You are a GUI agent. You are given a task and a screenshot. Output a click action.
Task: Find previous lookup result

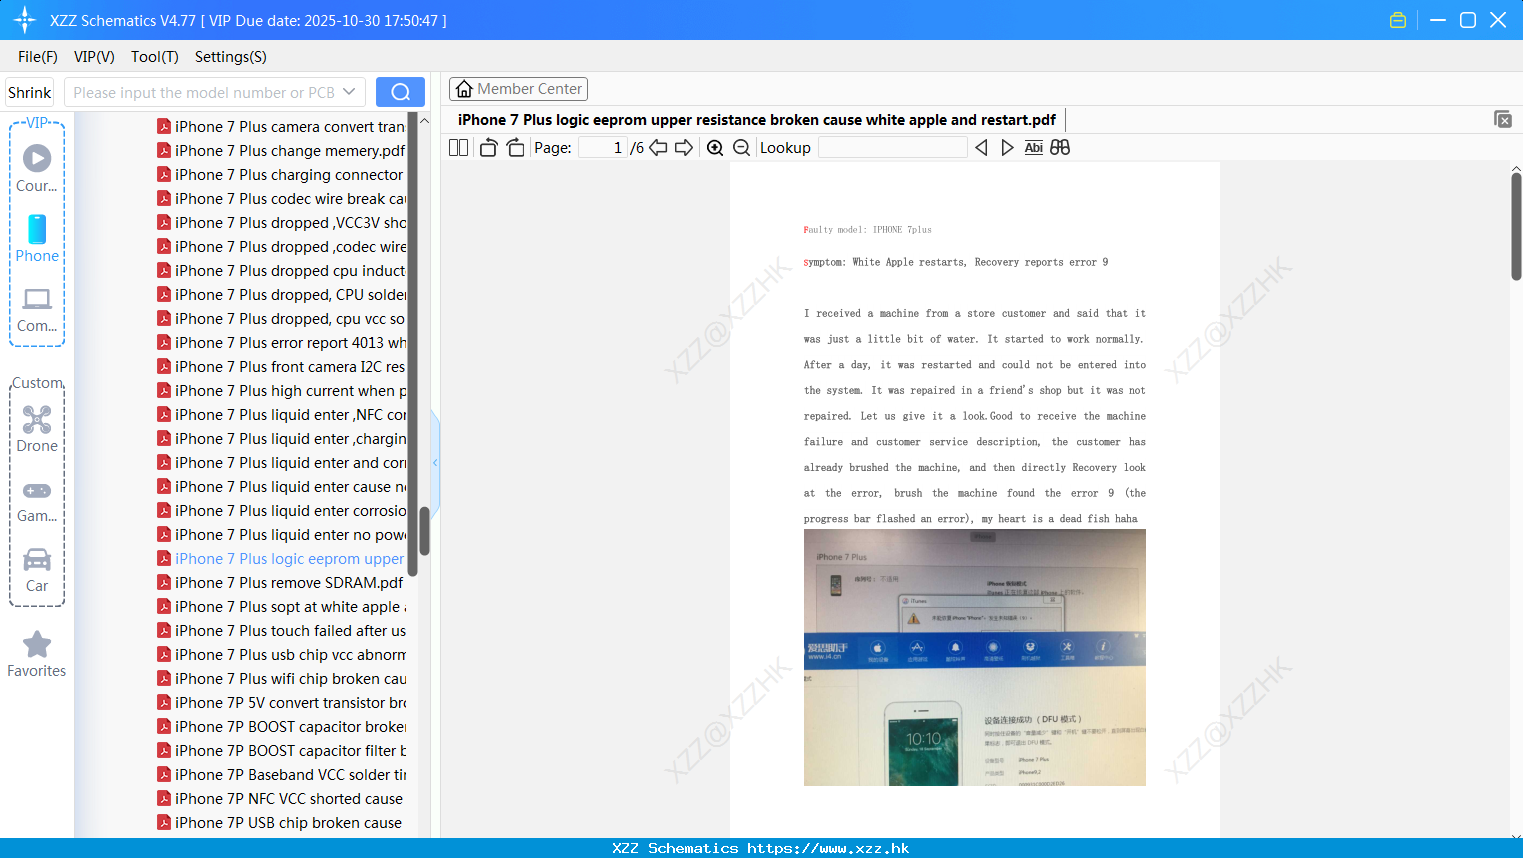point(981,147)
